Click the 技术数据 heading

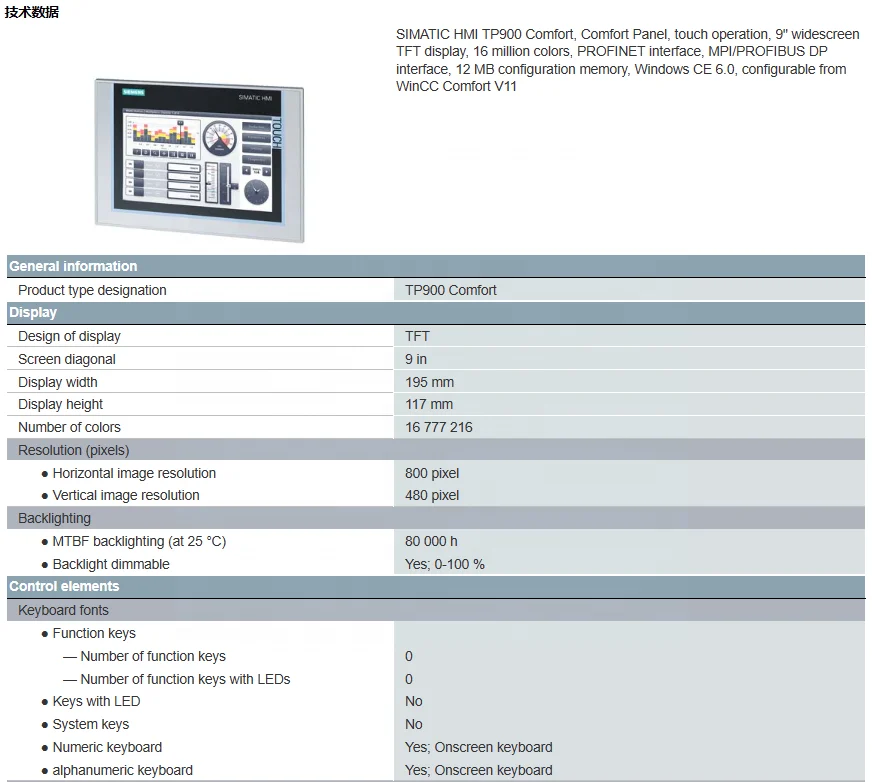click(x=34, y=12)
